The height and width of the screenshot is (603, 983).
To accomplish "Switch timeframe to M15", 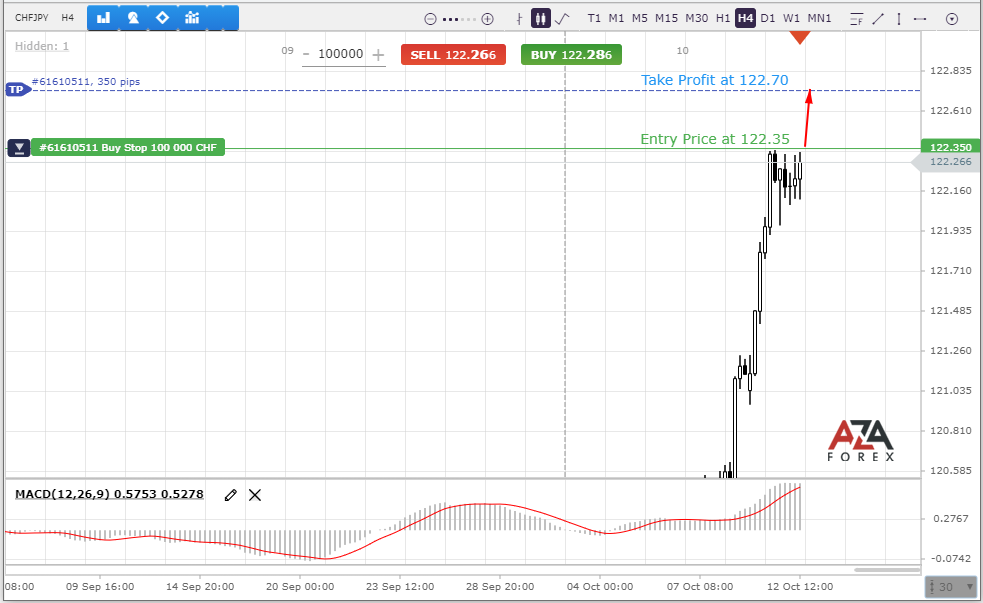I will pos(666,18).
